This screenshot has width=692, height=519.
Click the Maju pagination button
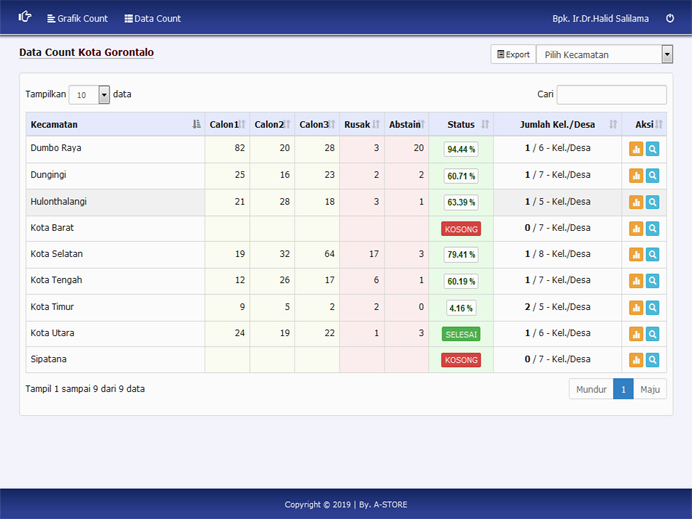650,389
